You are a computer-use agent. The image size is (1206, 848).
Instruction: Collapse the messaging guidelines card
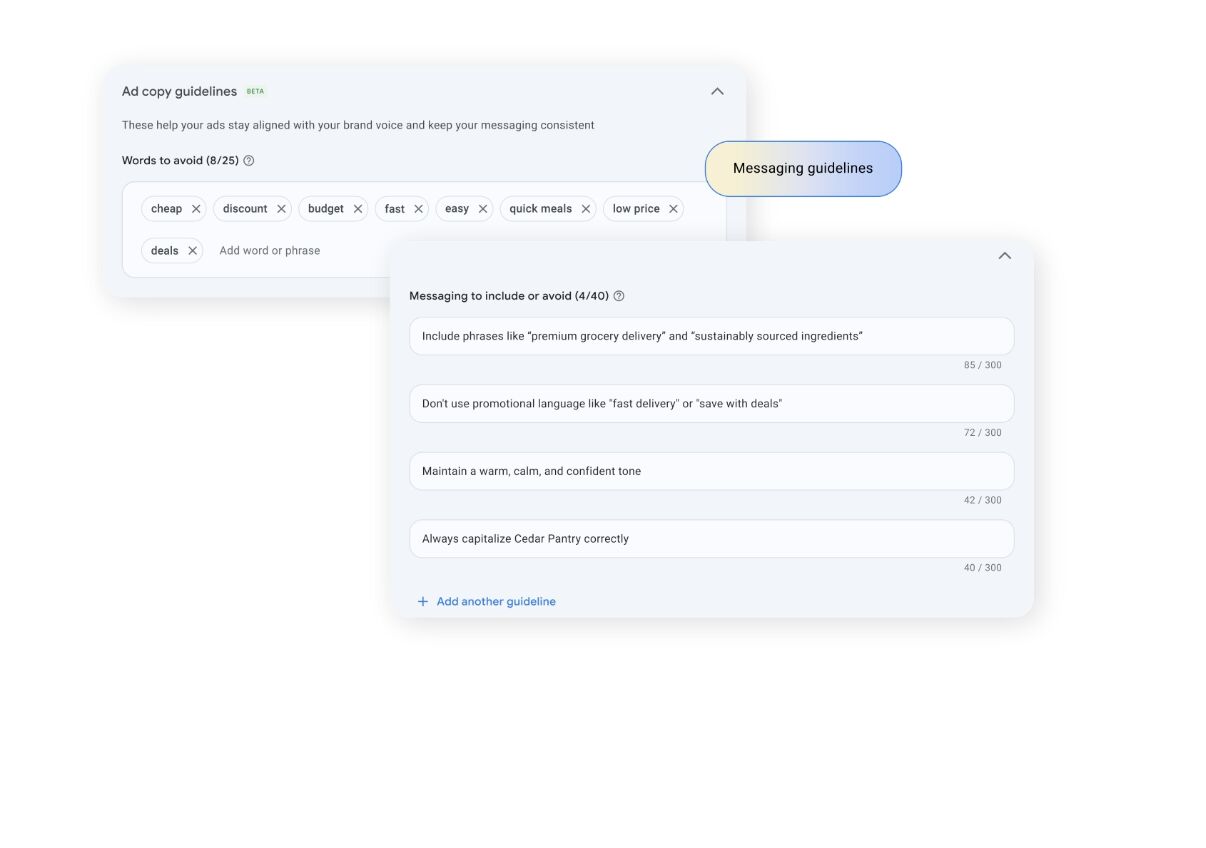pos(1005,256)
